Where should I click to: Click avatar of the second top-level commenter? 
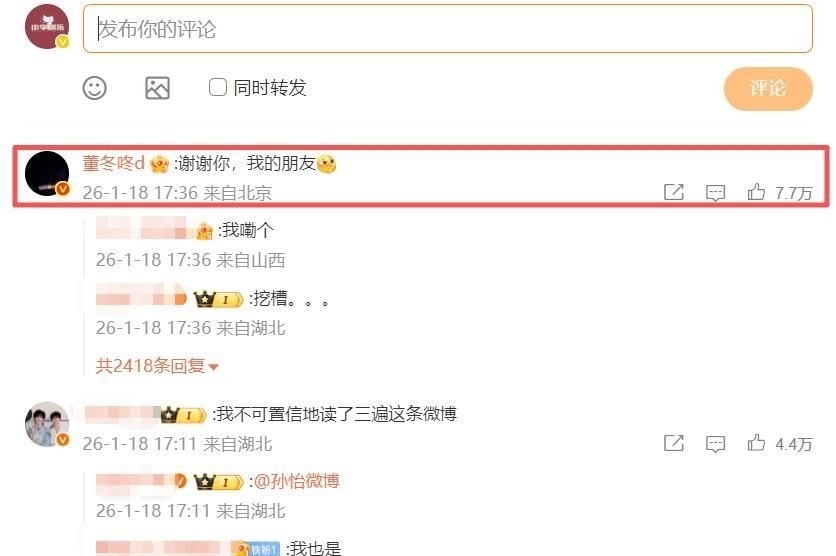[x=47, y=424]
